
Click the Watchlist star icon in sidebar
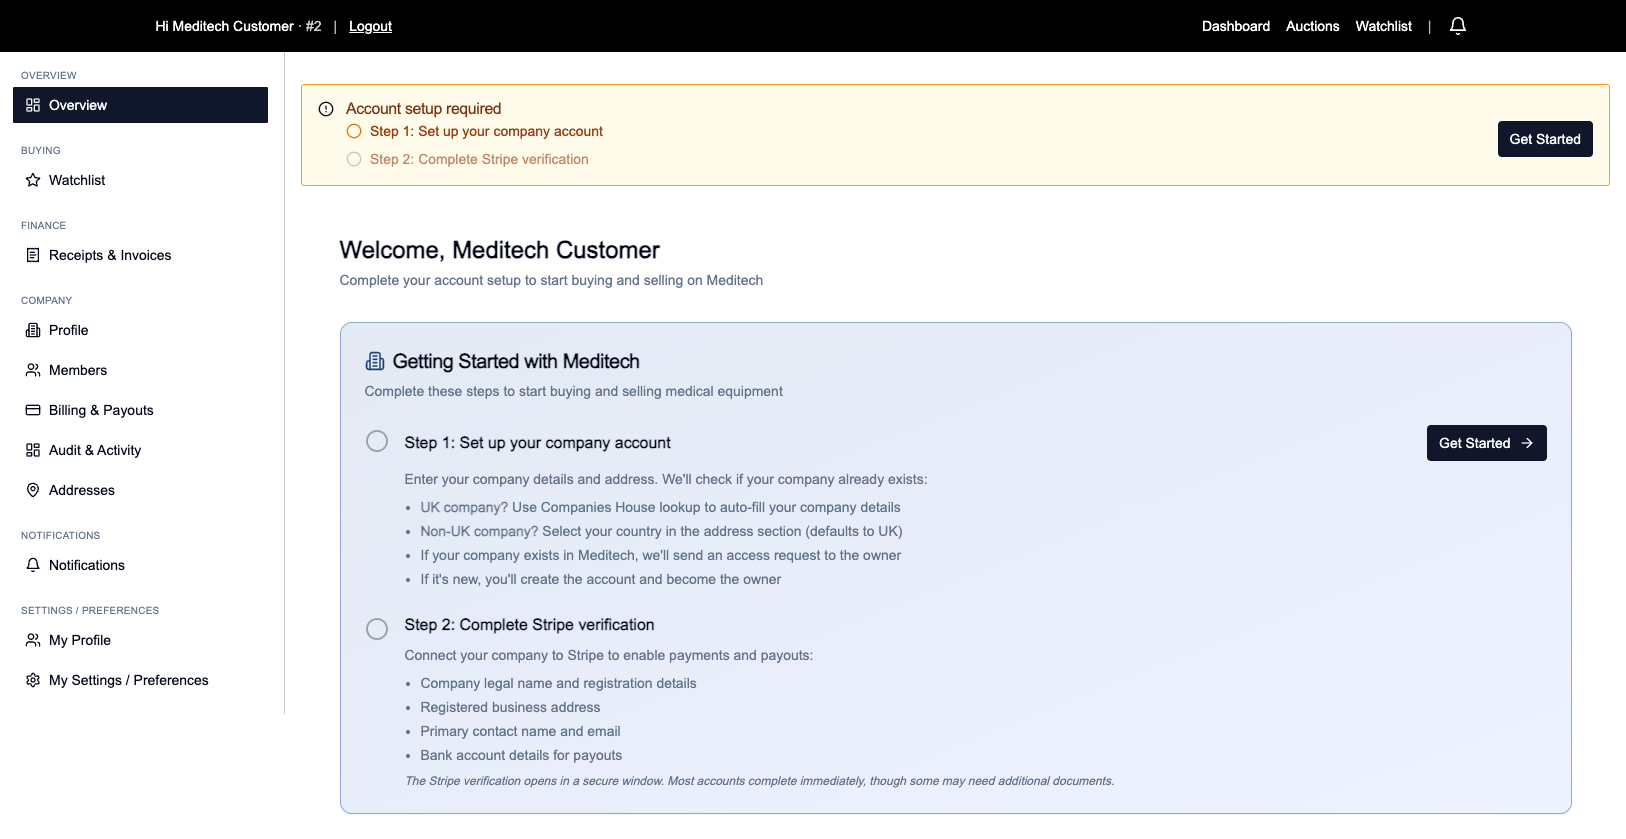(33, 180)
